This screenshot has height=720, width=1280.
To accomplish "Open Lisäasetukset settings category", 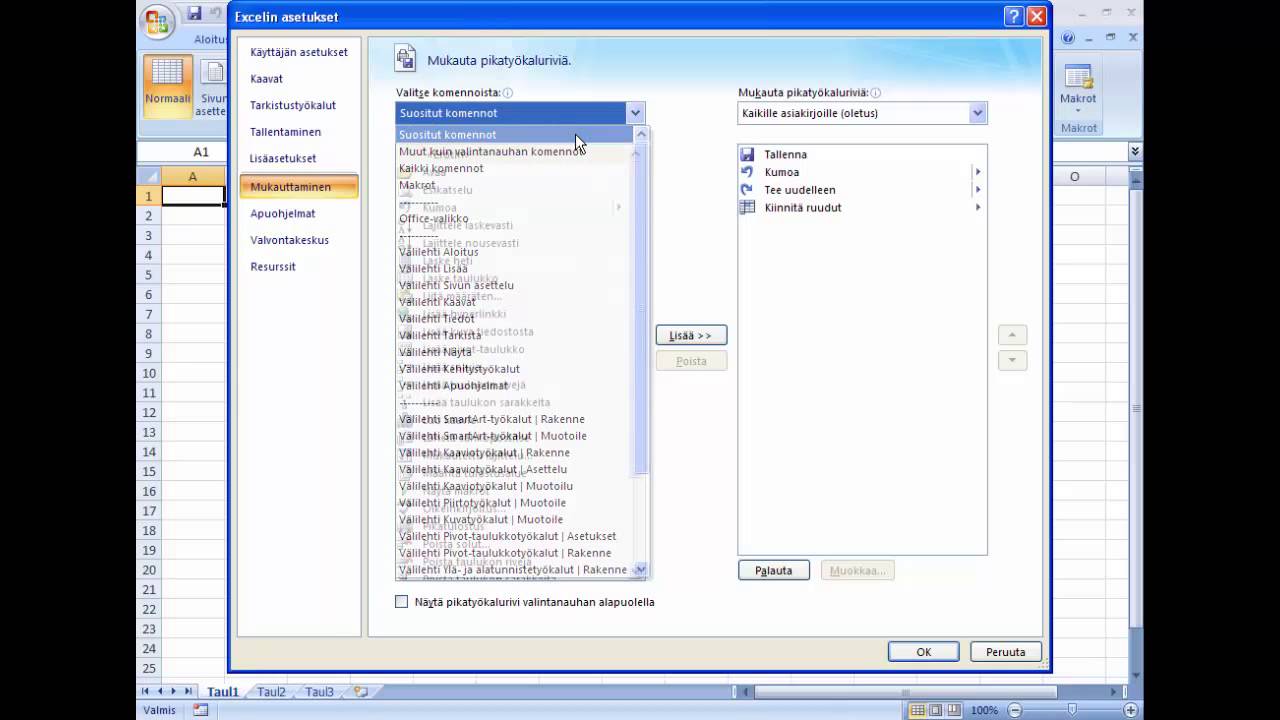I will 299,159.
